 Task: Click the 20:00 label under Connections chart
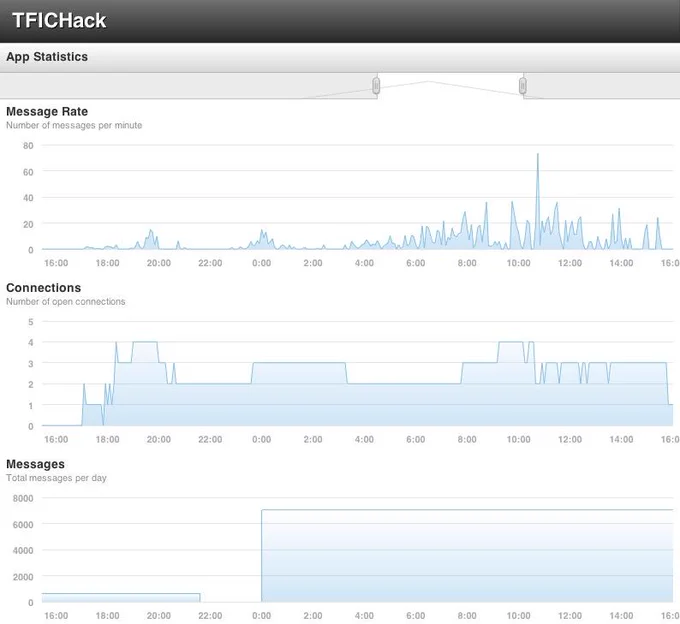point(159,440)
